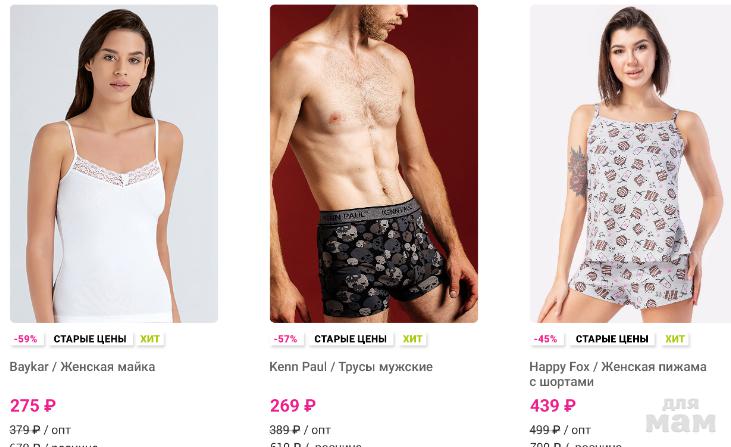Open the Happy Fox pajama product image
The height and width of the screenshot is (447, 731).
click(630, 164)
